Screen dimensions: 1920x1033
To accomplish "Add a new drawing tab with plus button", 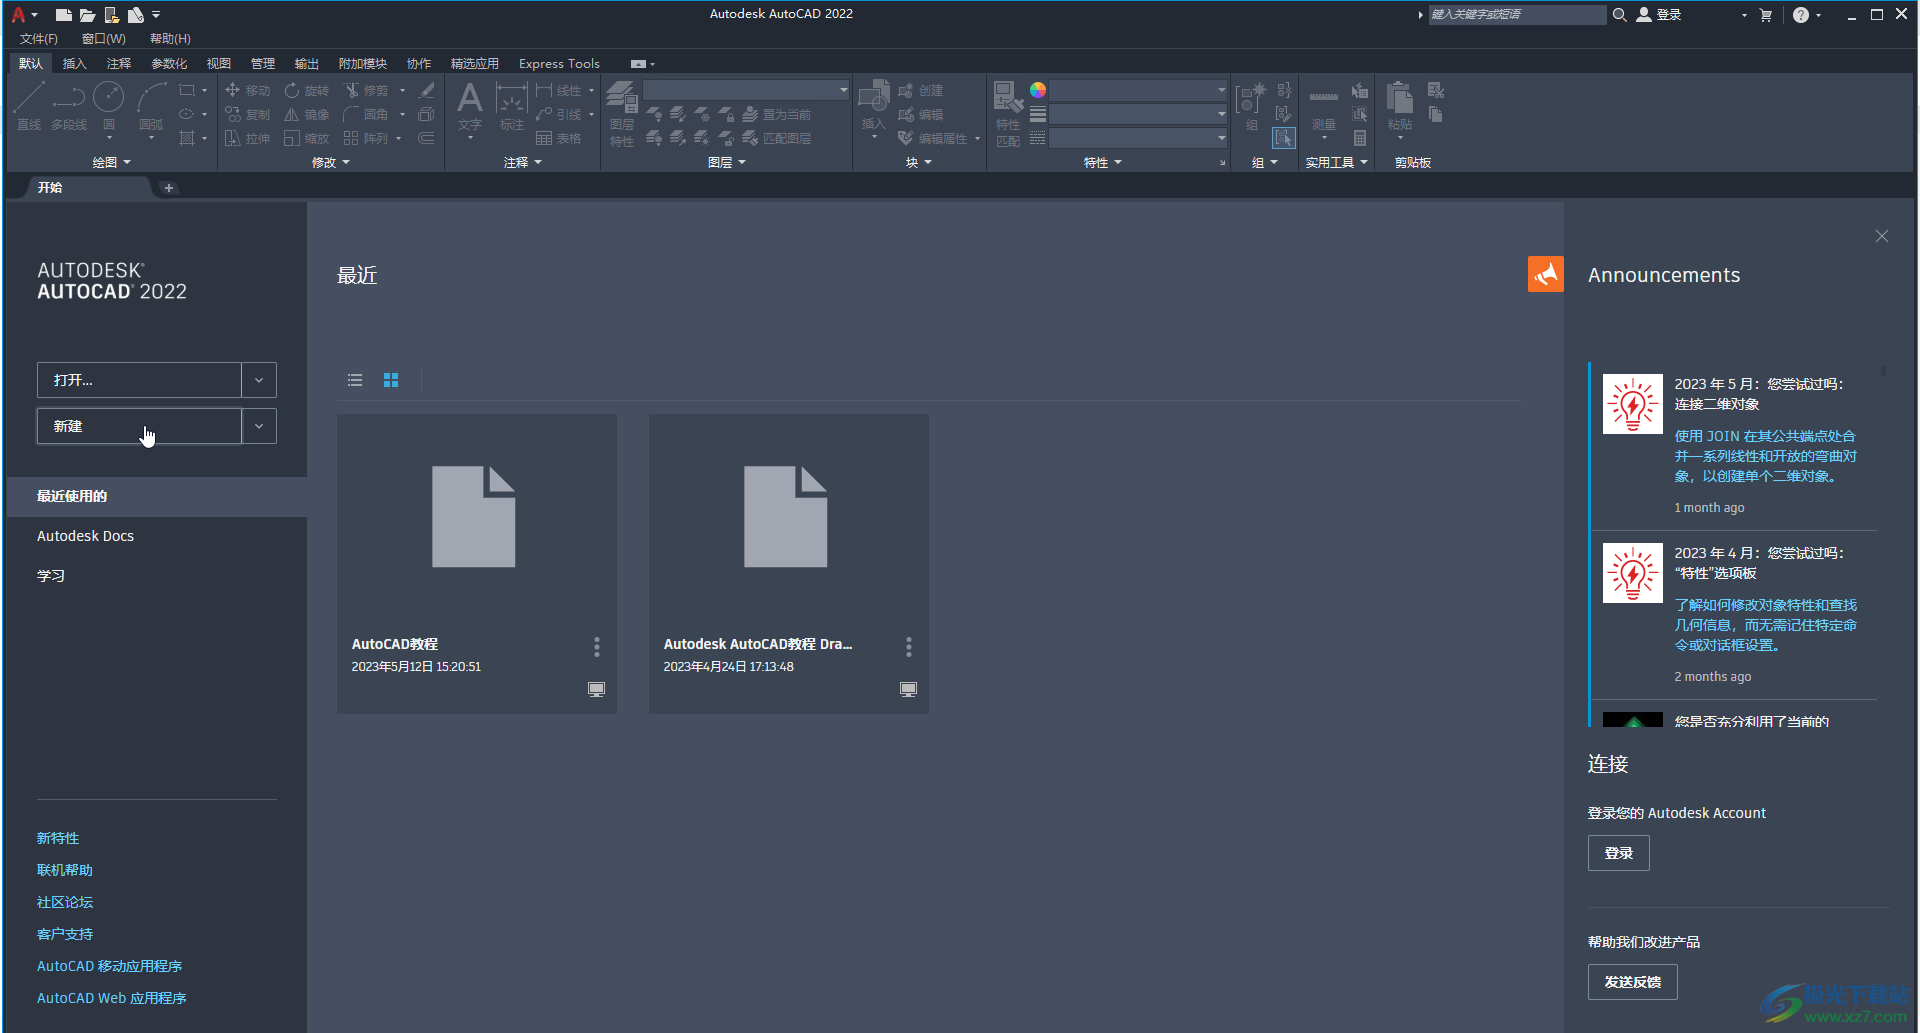I will pyautogui.click(x=169, y=187).
